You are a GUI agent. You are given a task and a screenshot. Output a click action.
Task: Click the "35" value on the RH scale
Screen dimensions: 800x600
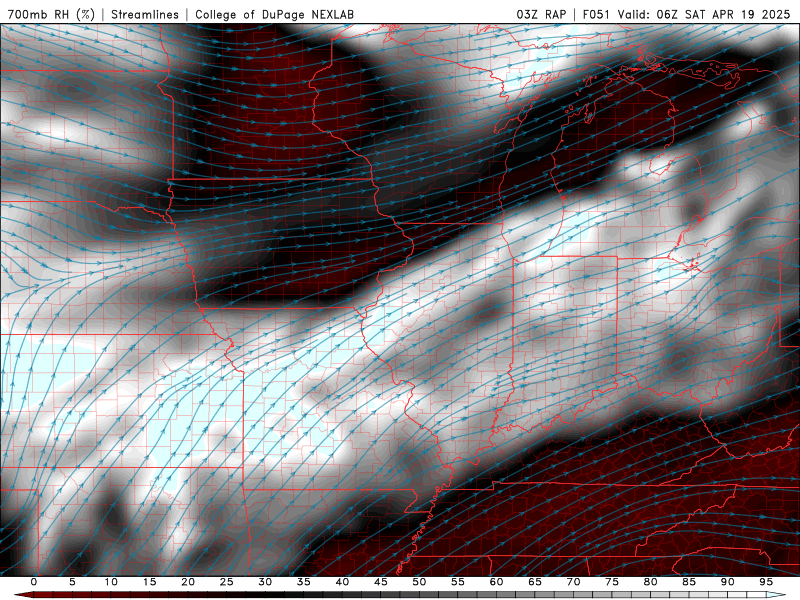304,582
